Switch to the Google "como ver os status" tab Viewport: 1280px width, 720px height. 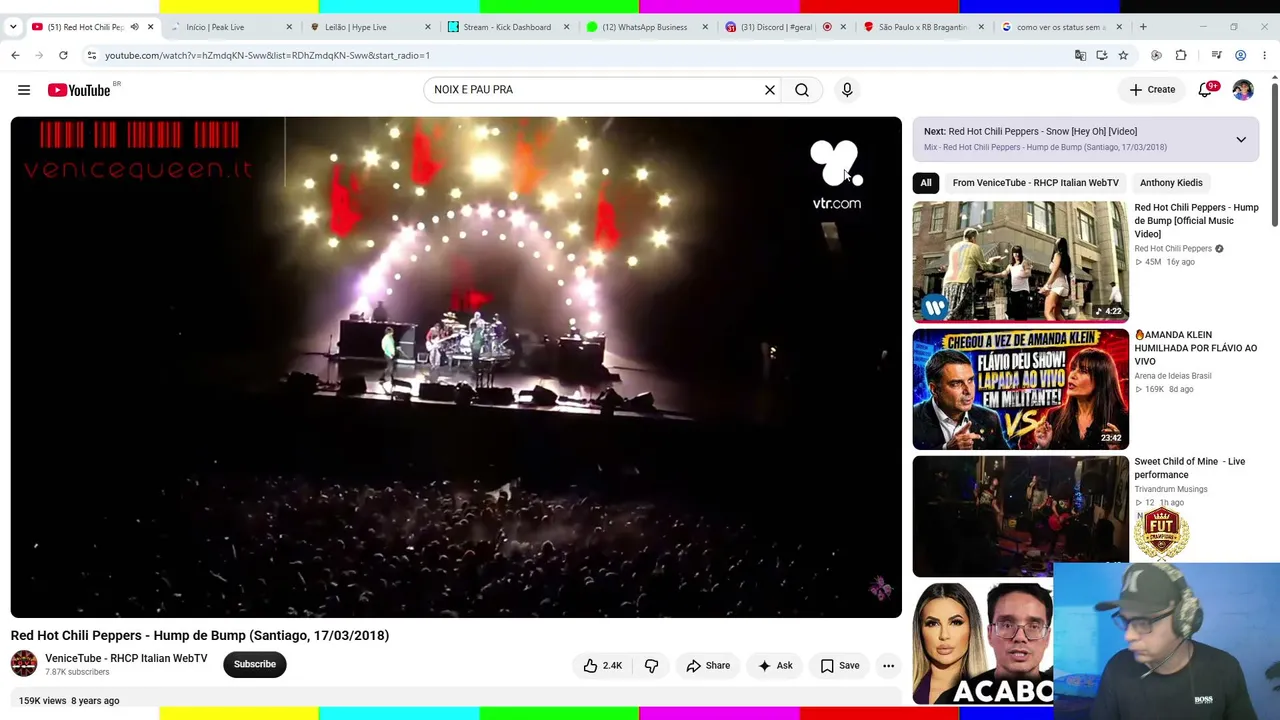[x=1063, y=27]
